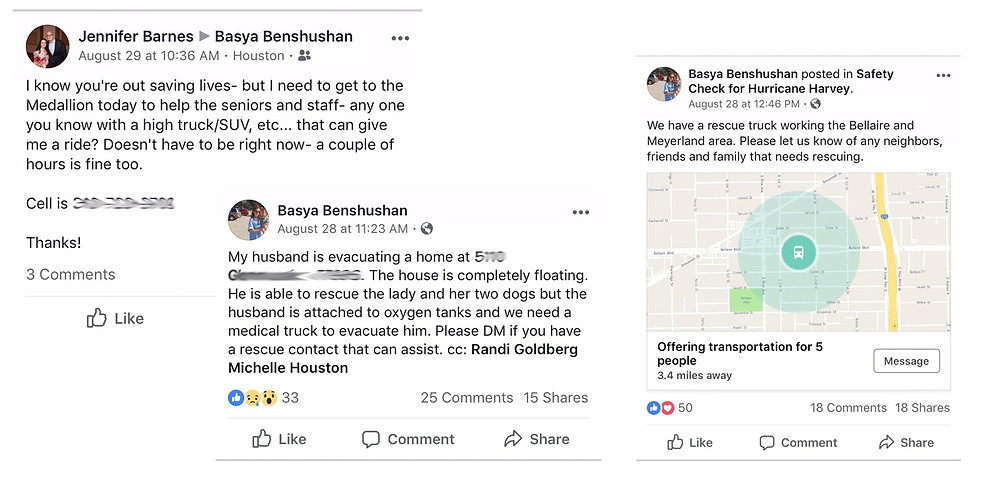View the 15 Shares count

(556, 398)
